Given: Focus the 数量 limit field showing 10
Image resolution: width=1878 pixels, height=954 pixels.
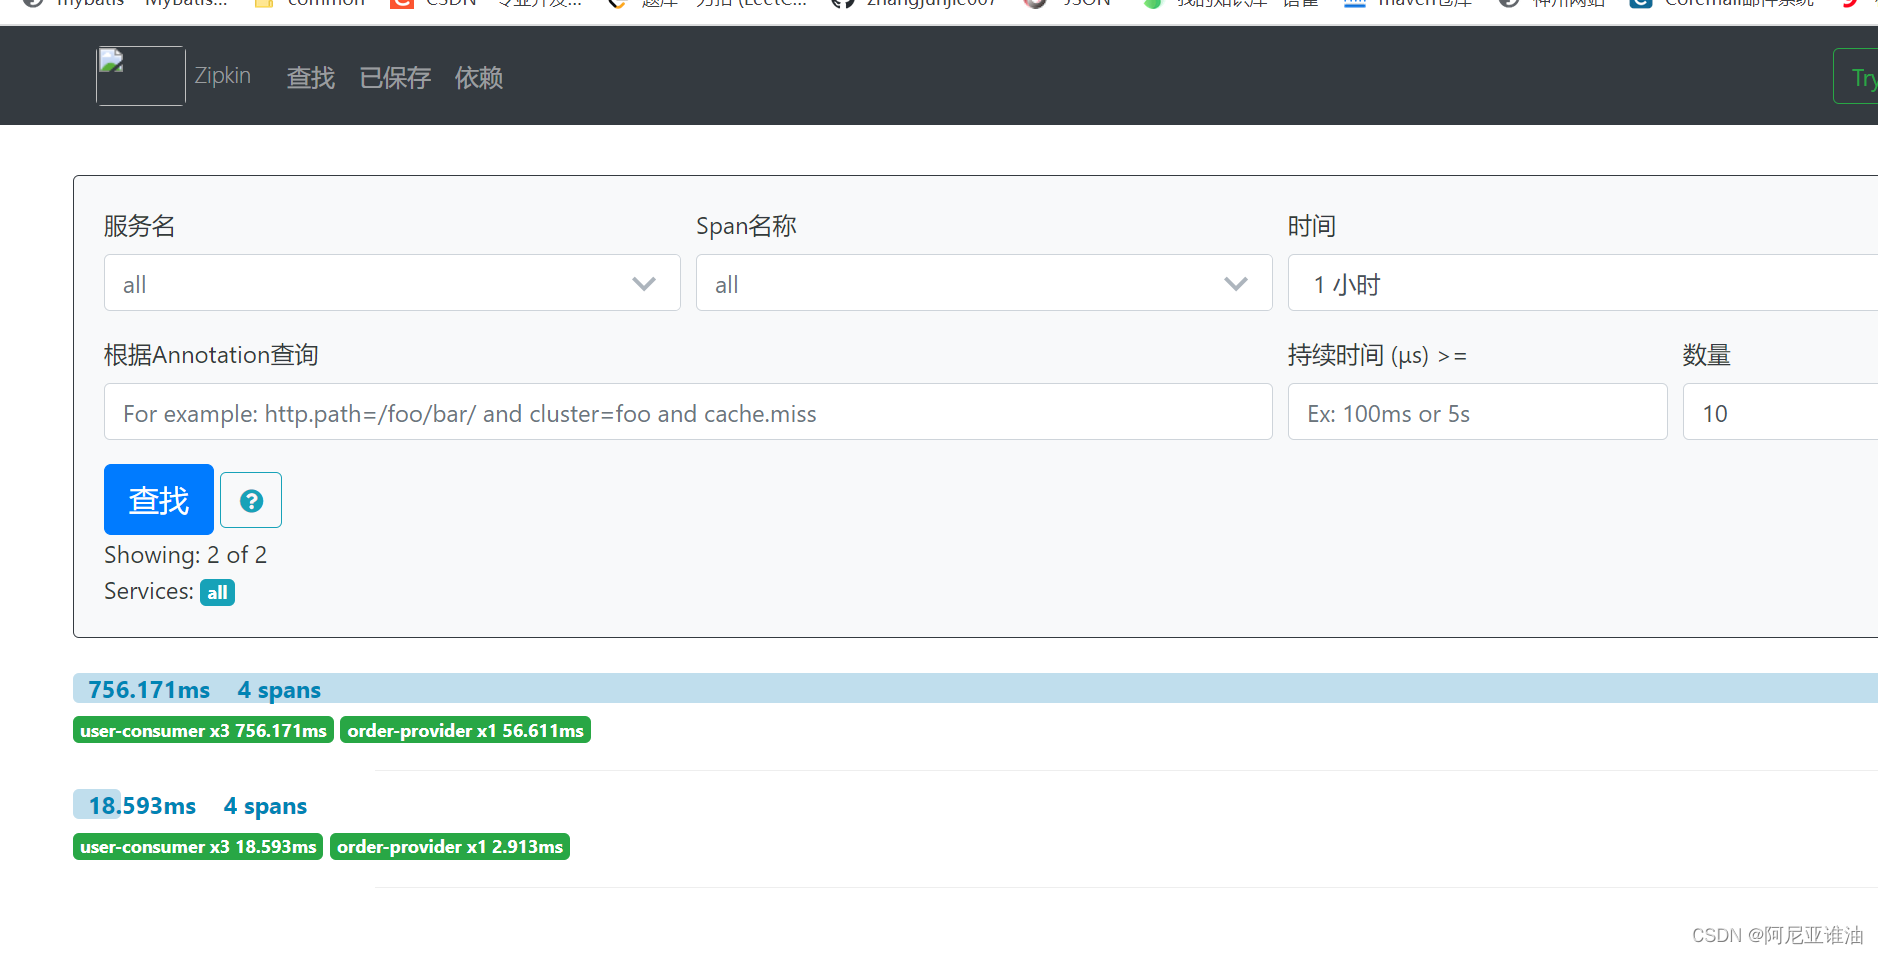Looking at the screenshot, I should 1780,412.
